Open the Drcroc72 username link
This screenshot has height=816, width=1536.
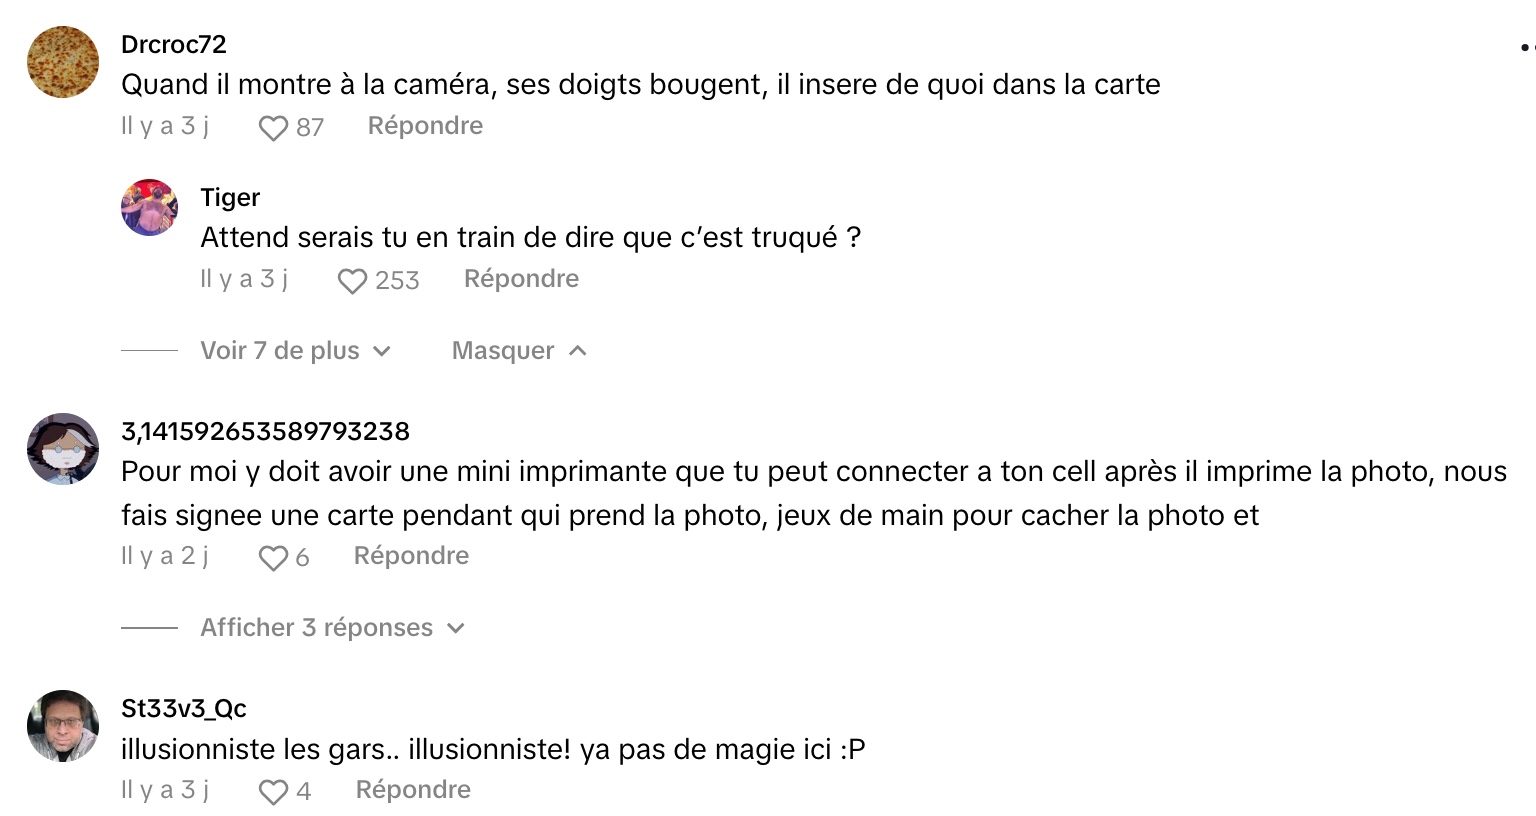174,44
